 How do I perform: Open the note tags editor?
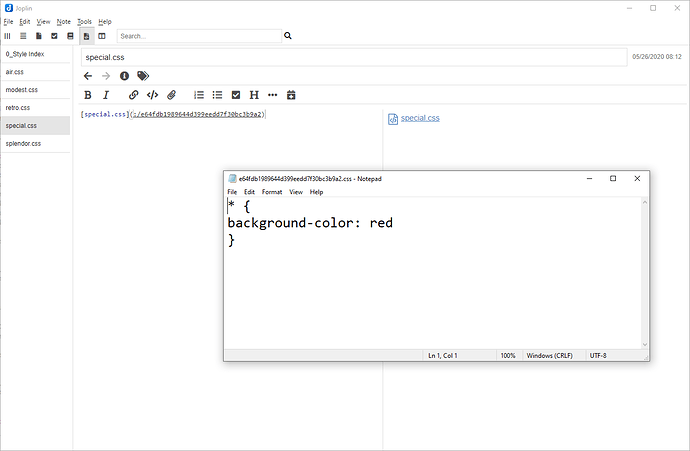[x=143, y=75]
